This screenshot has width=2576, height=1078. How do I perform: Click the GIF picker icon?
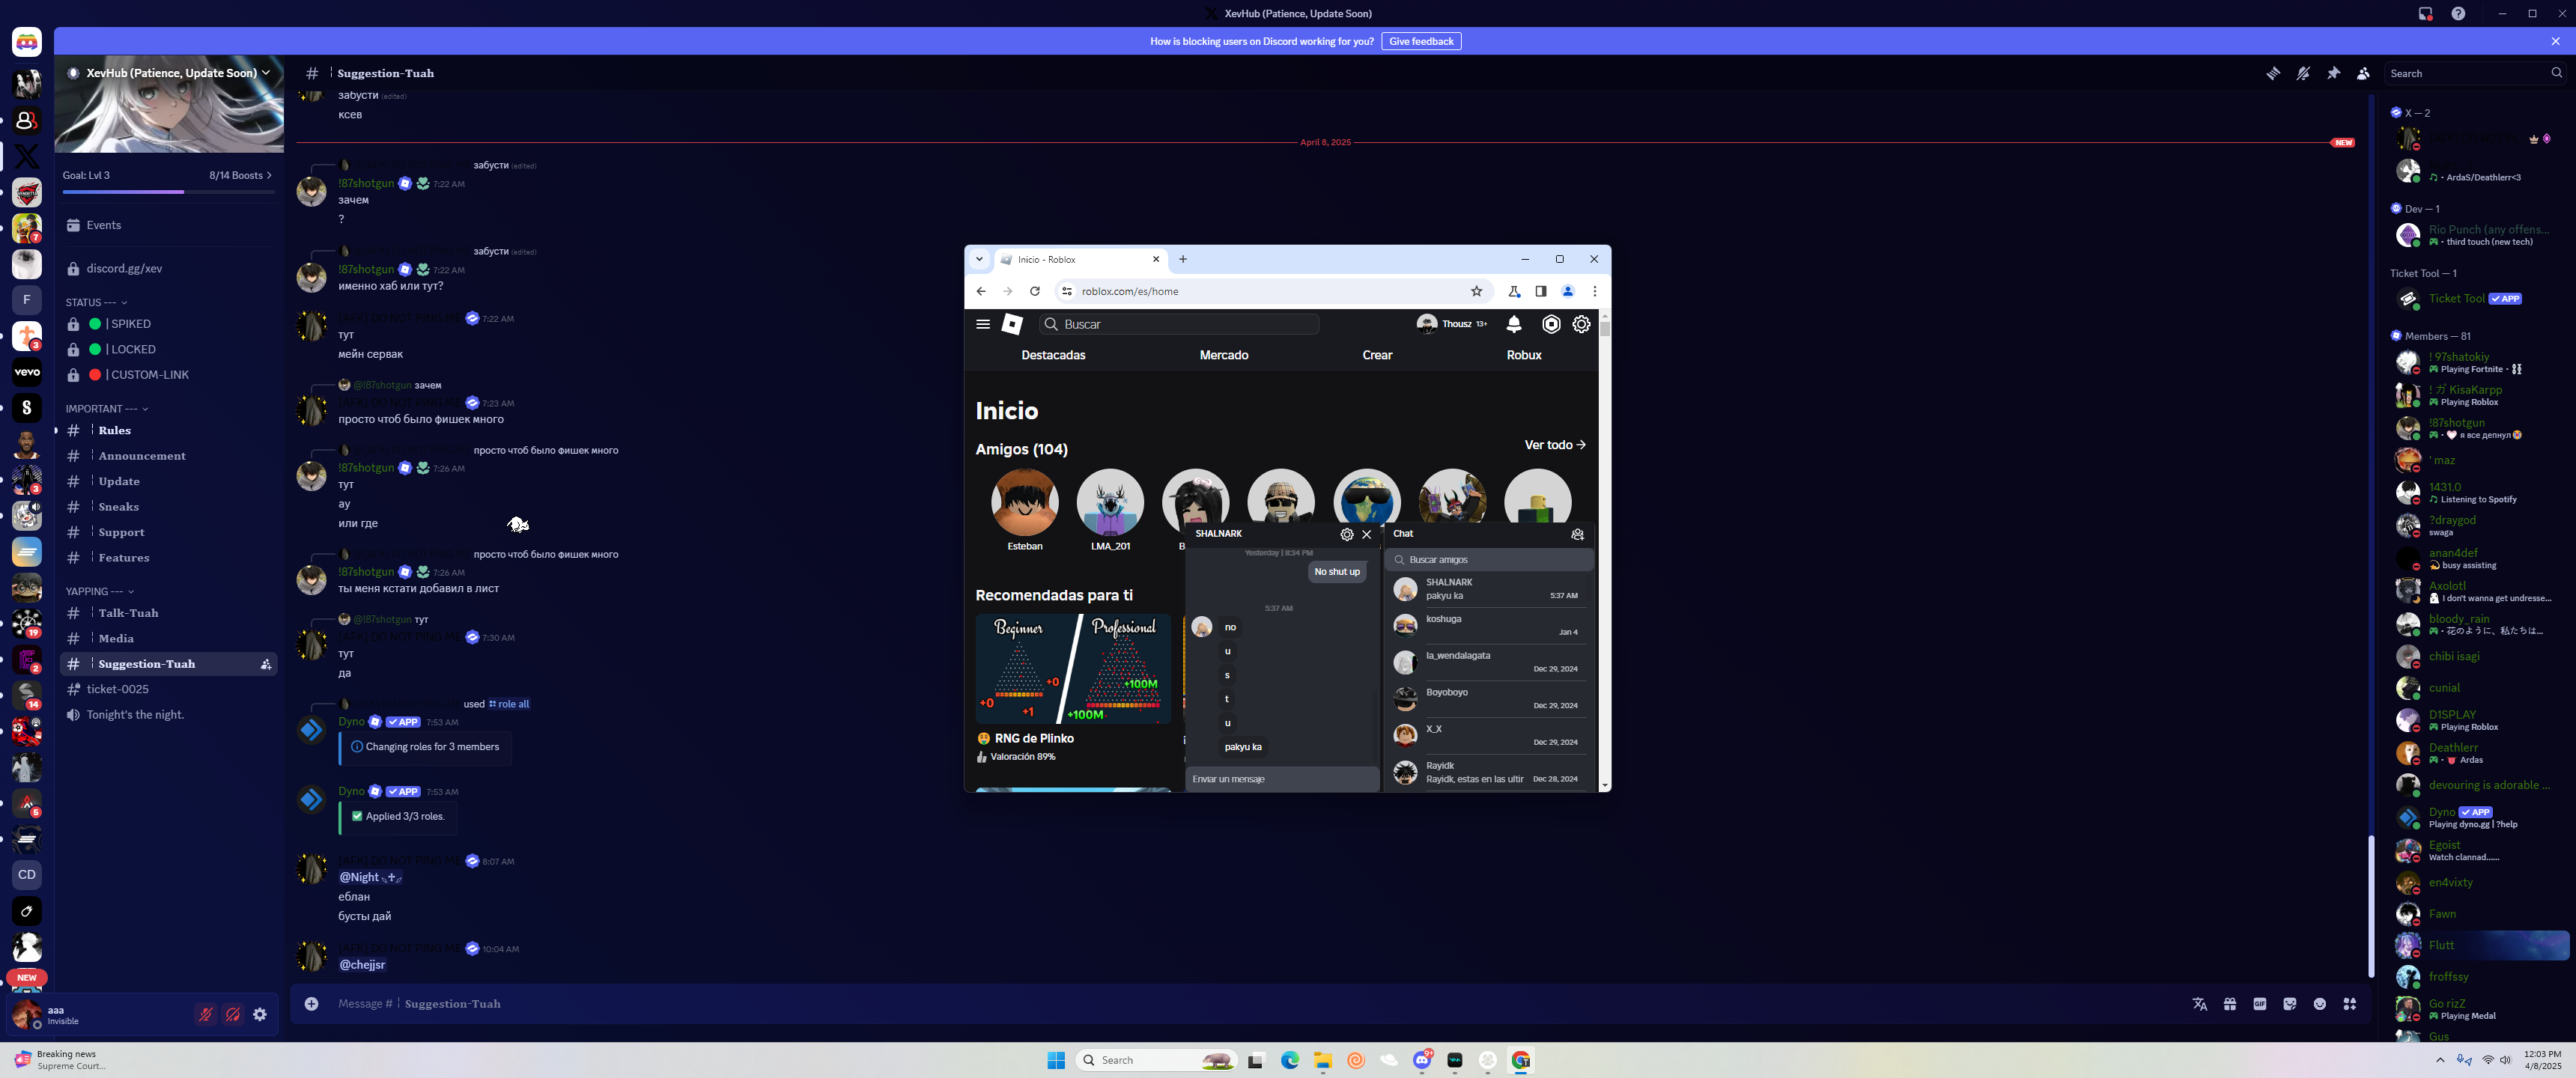click(x=2260, y=1004)
